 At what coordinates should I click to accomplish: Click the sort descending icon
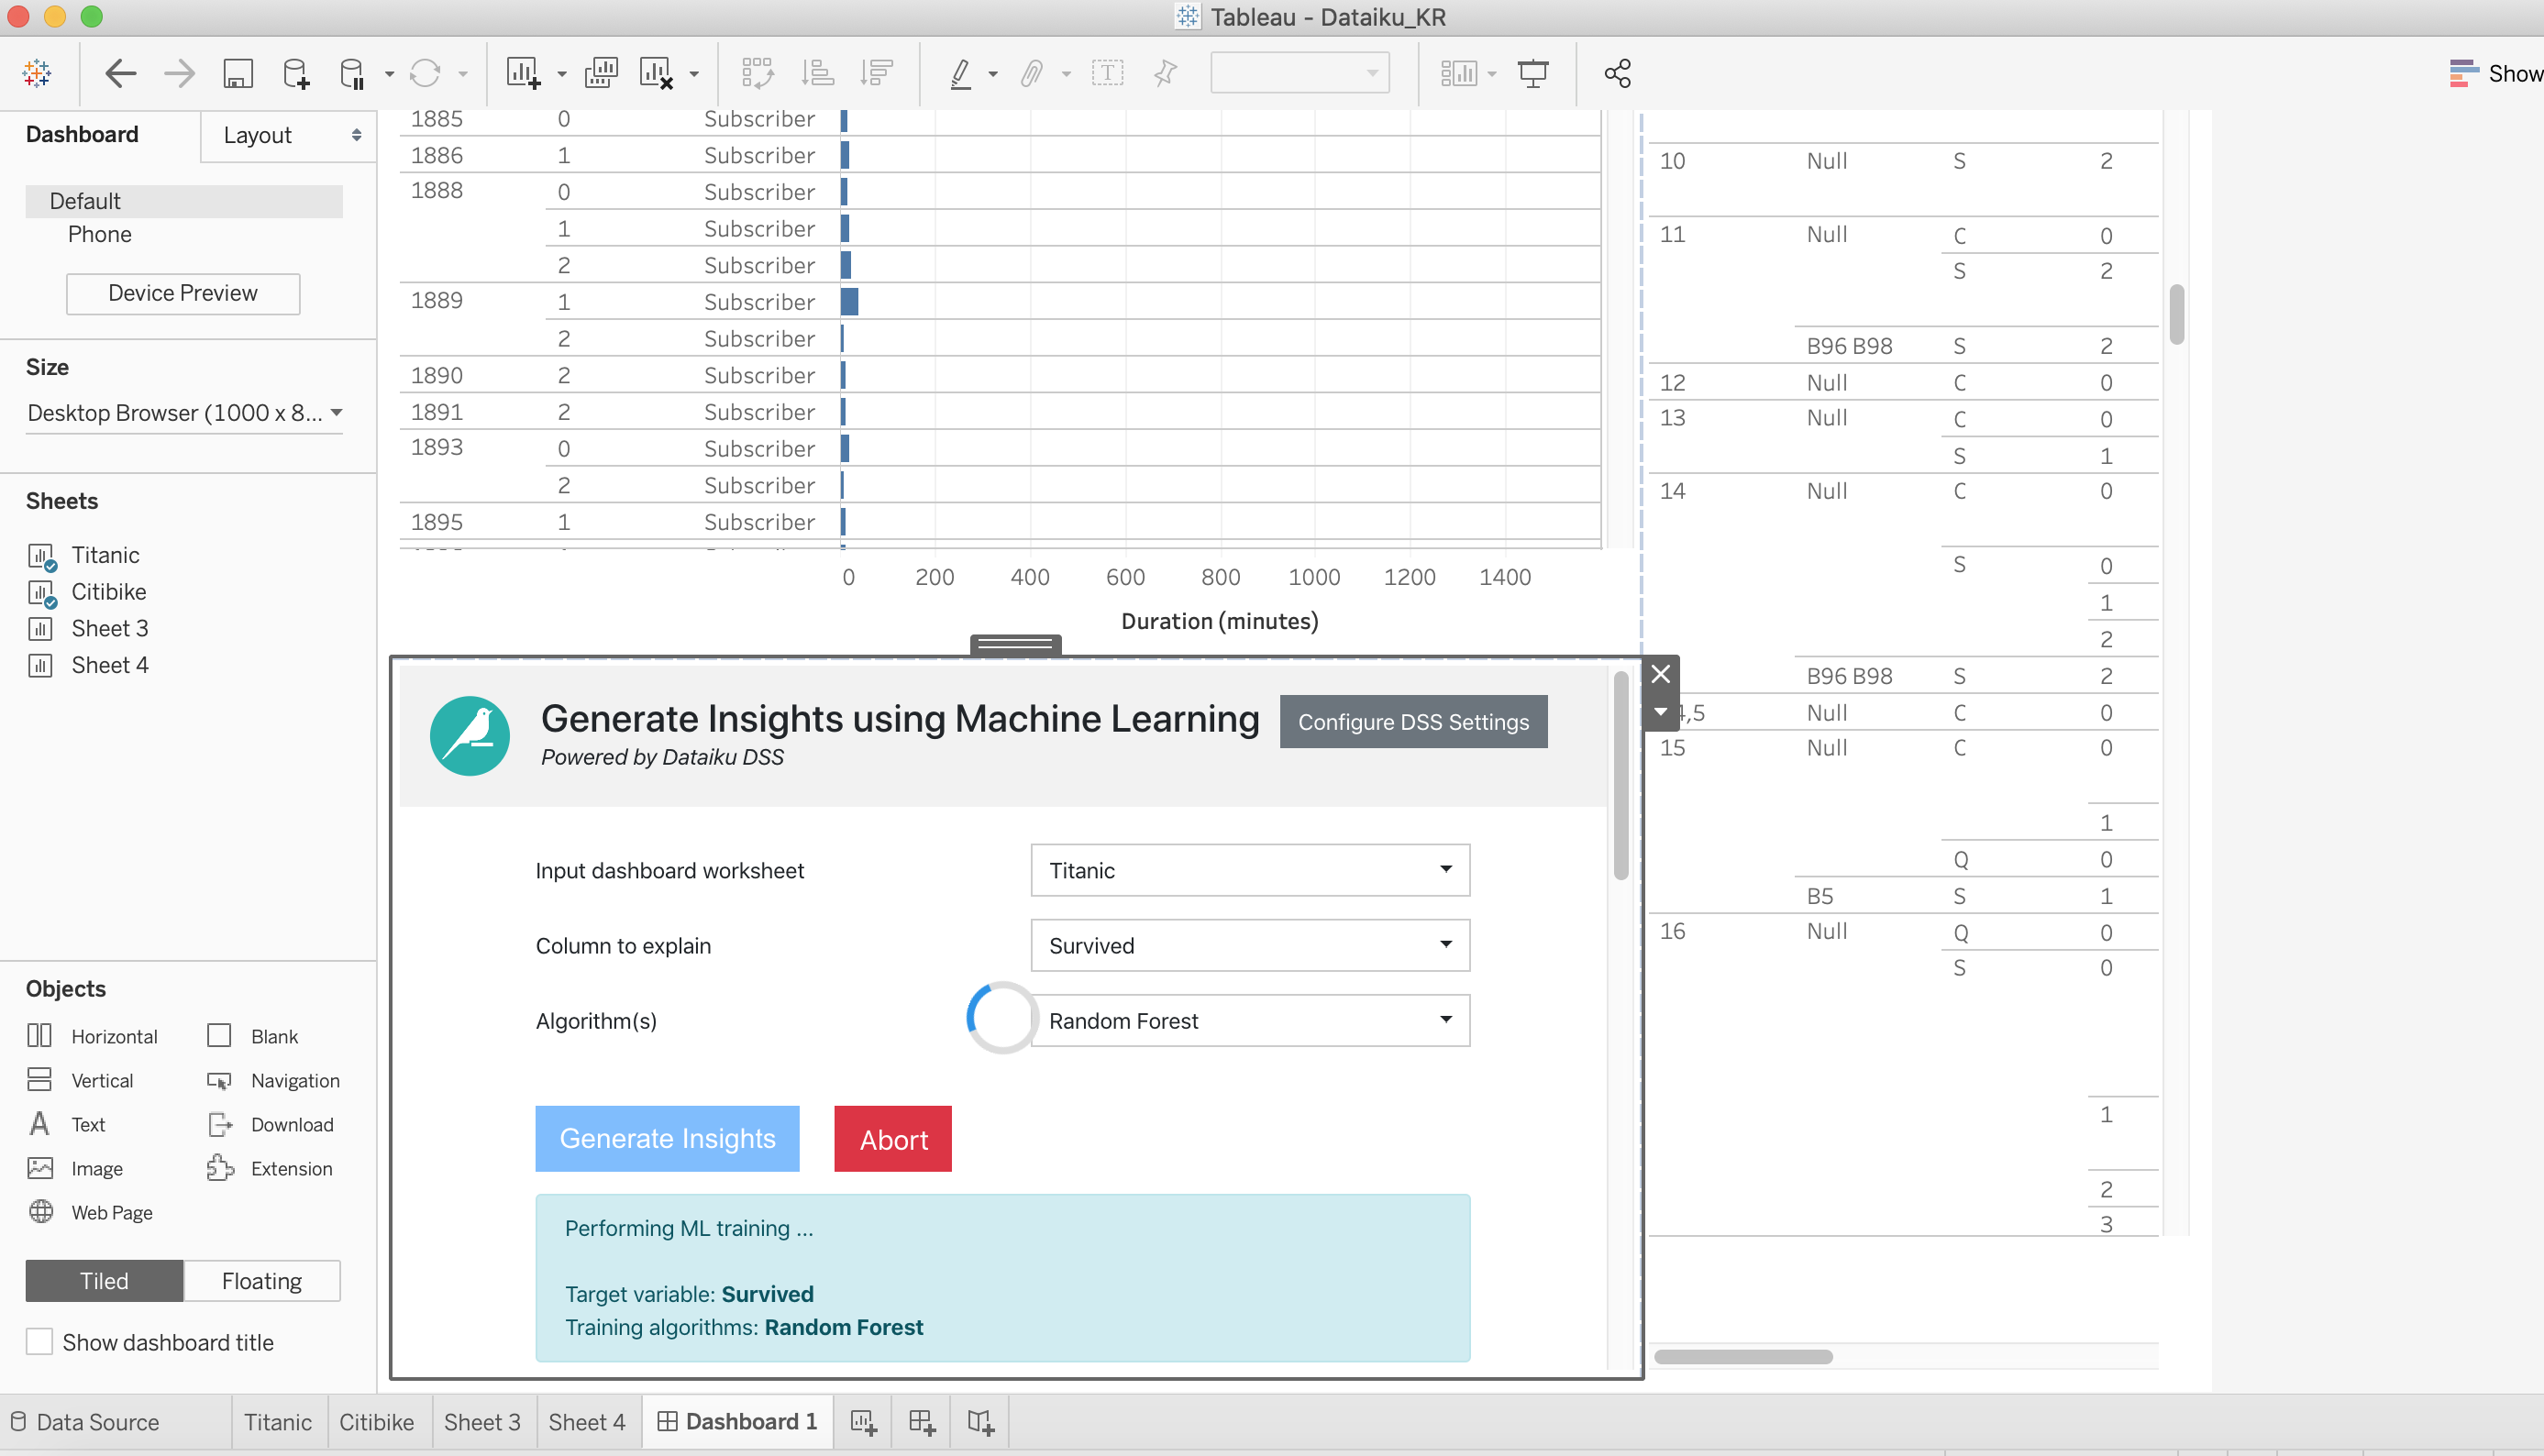(x=877, y=73)
